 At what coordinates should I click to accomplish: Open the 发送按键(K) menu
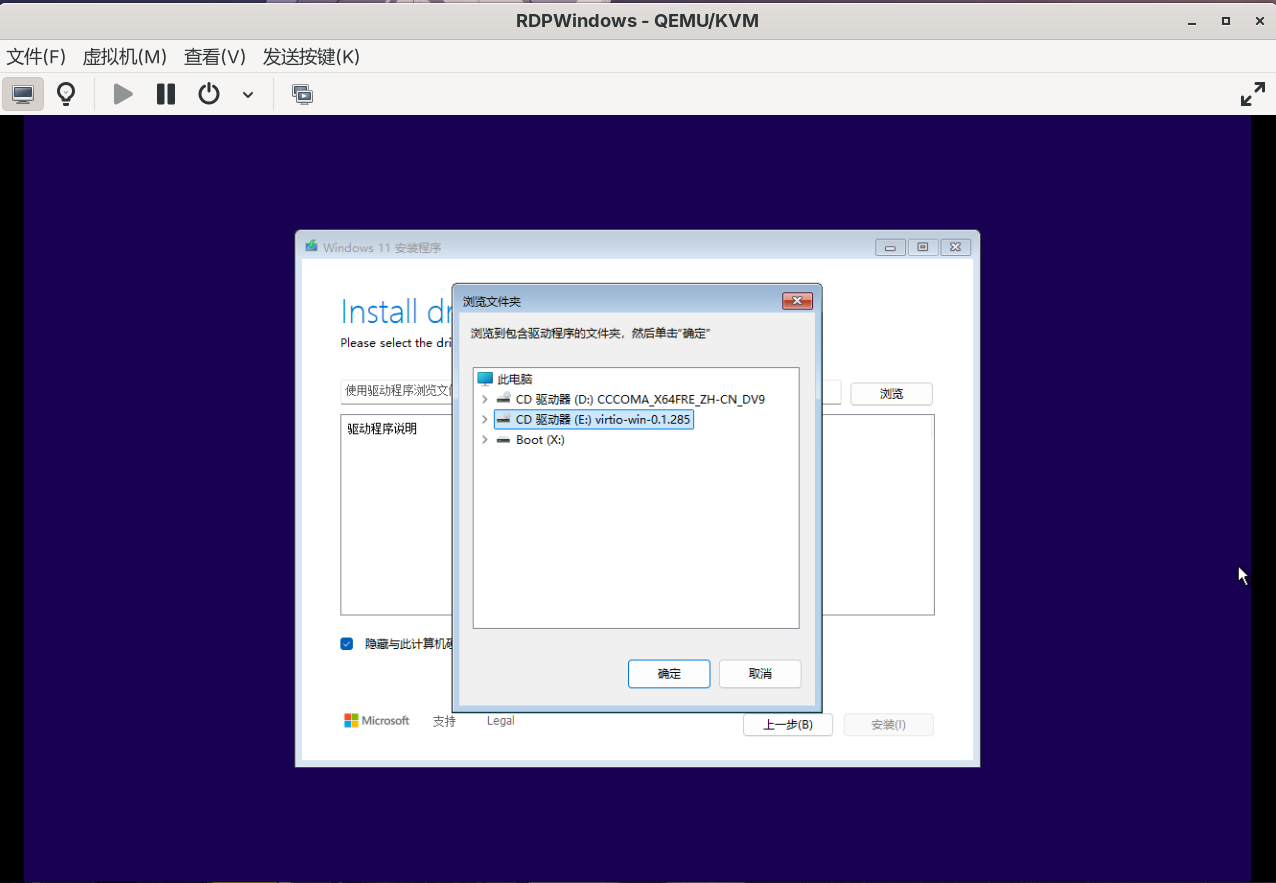point(311,57)
